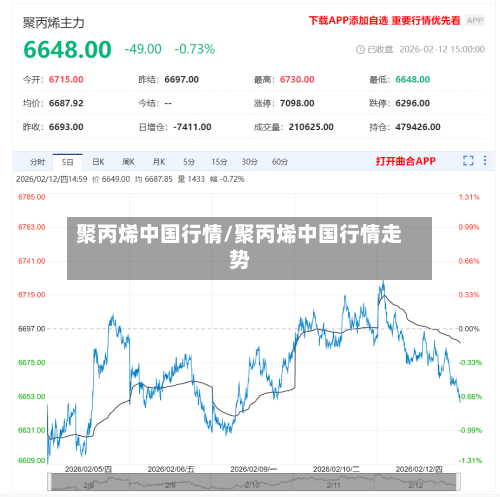Switch to the 周K chart tab

pos(128,162)
